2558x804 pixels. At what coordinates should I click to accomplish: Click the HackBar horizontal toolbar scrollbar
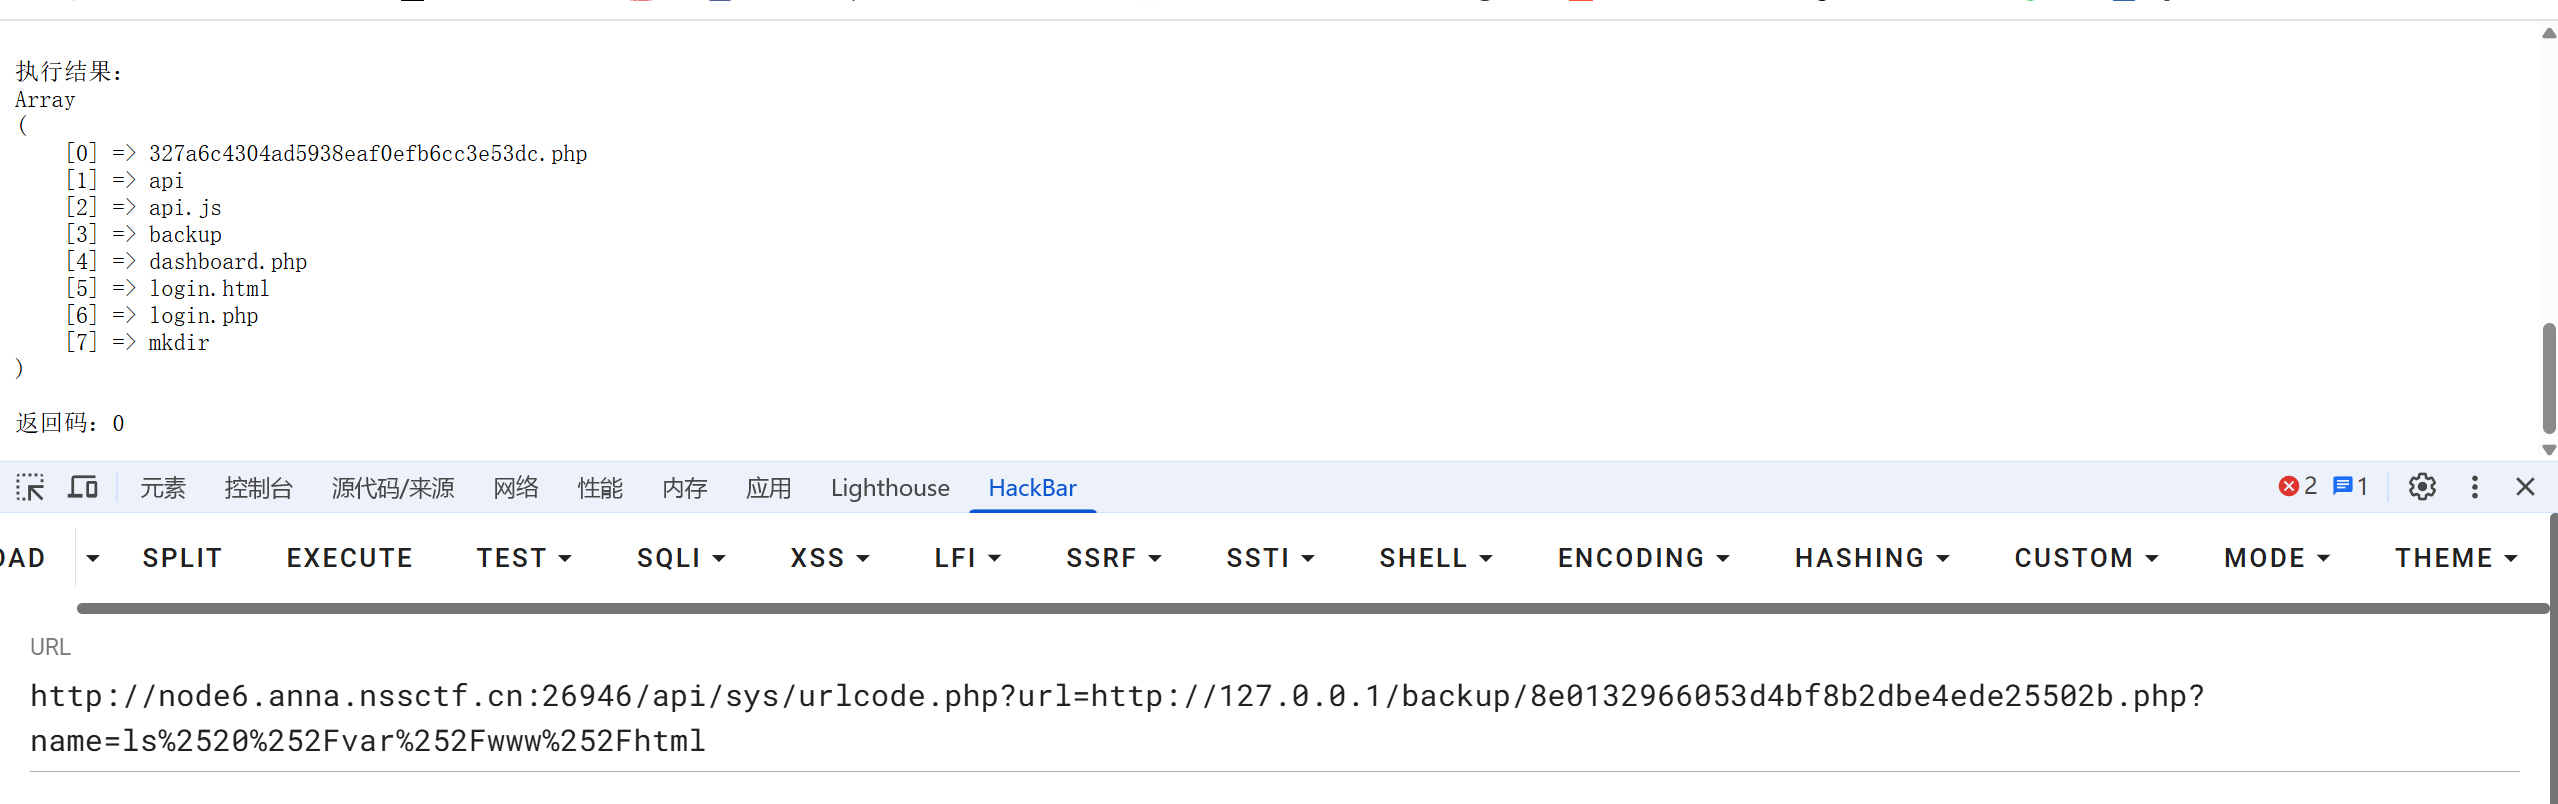pyautogui.click(x=1312, y=608)
